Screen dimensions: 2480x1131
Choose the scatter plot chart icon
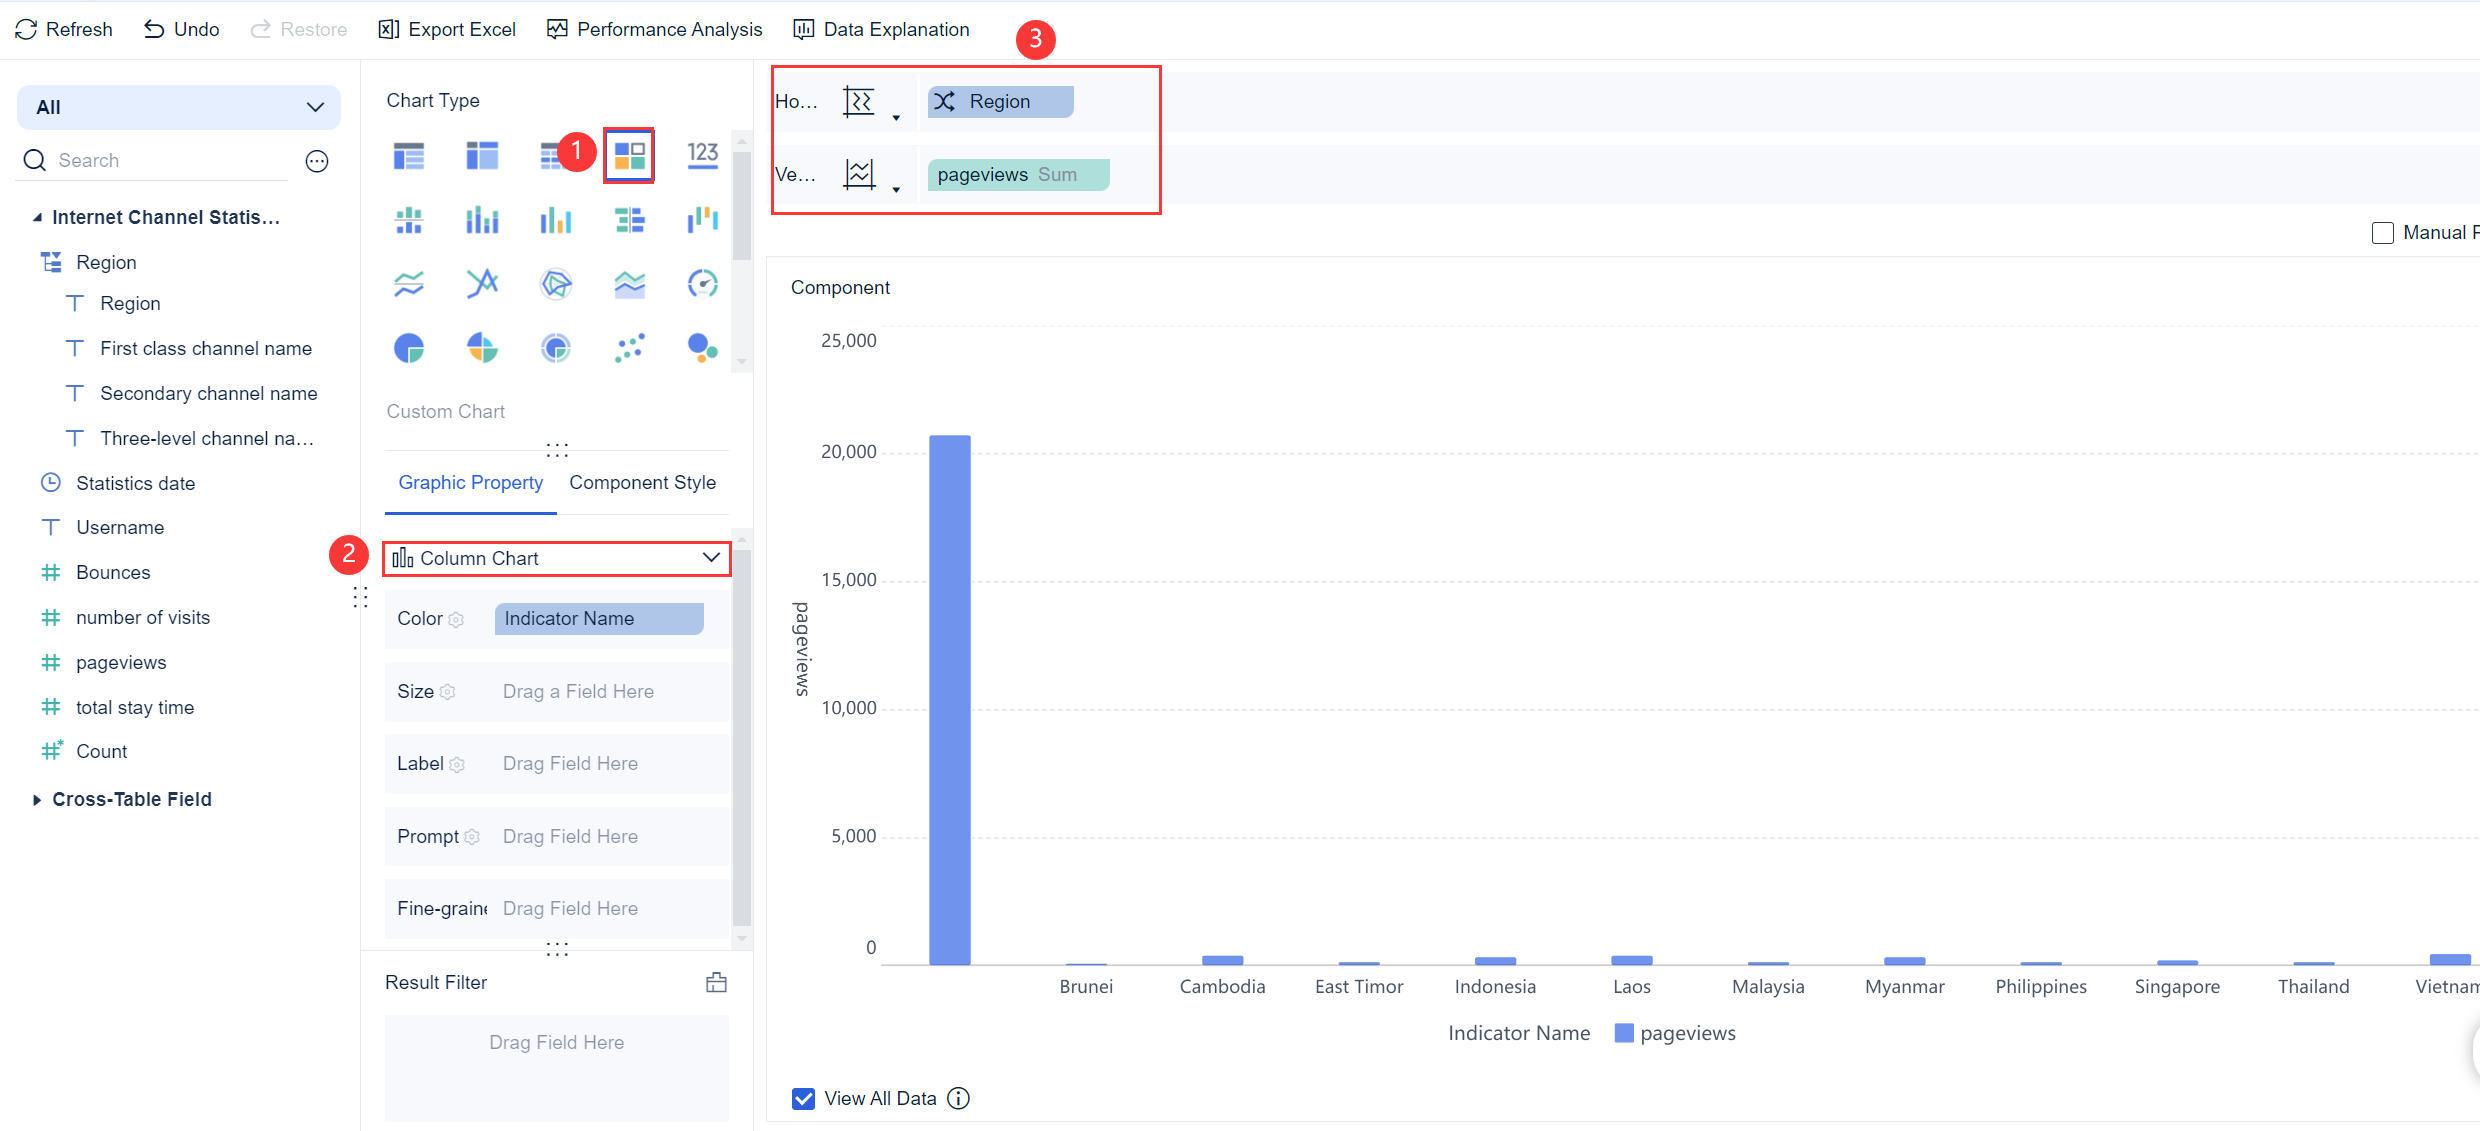(629, 348)
